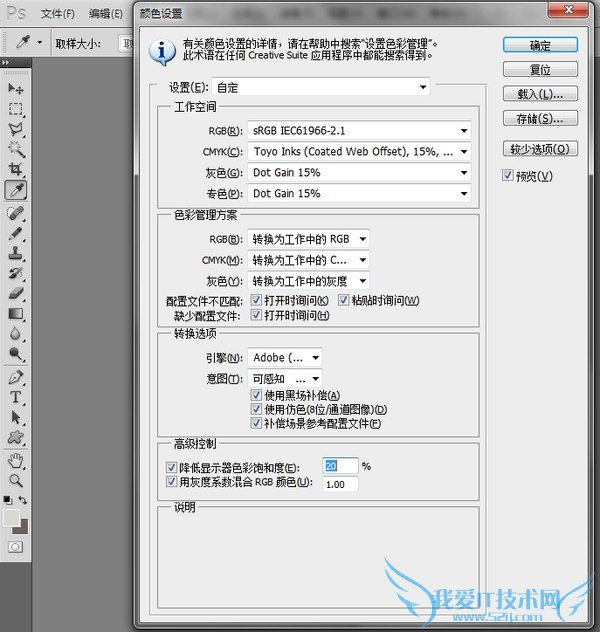Open RGB working space dropdown sRGB IEC61966-2.1
Screen dimensions: 600x632
pyautogui.click(x=359, y=131)
